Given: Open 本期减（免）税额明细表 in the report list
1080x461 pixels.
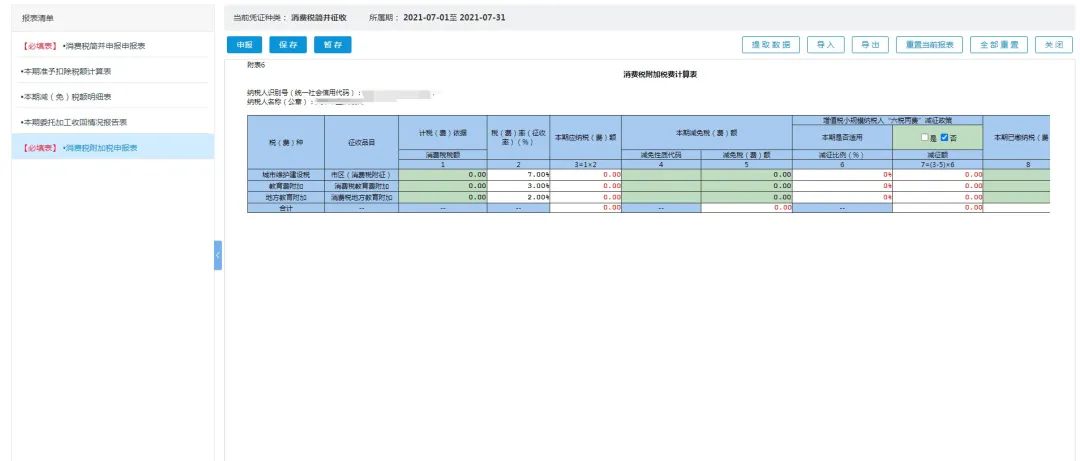Looking at the screenshot, I should (113, 96).
